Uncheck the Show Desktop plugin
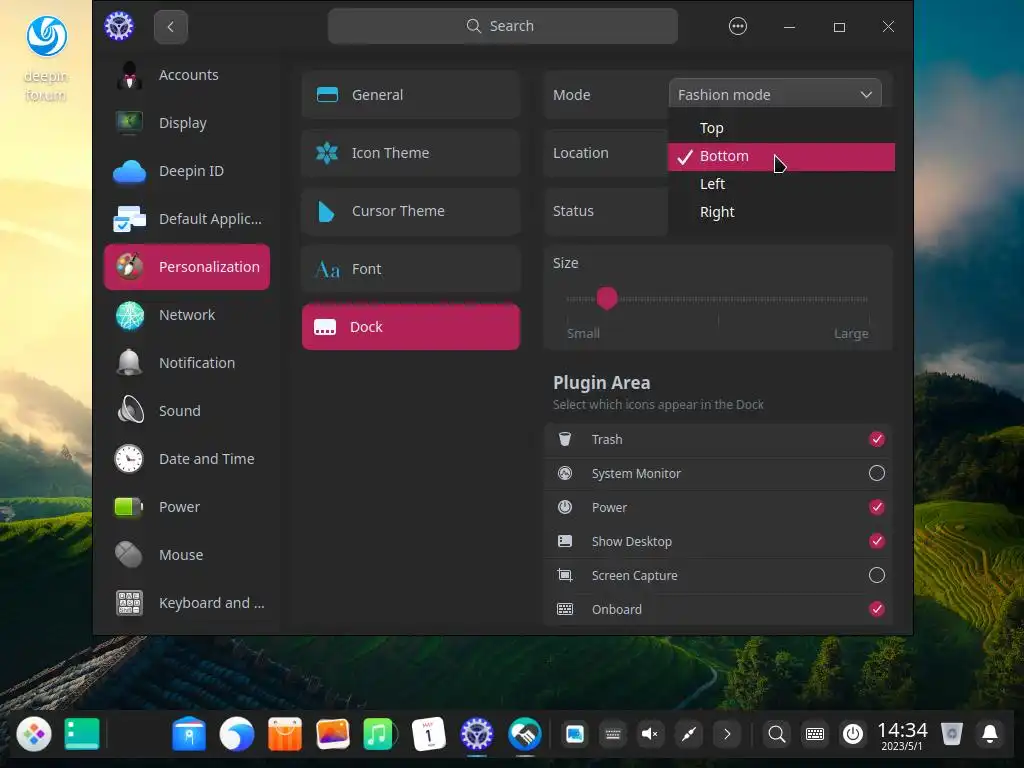The image size is (1024, 768). coord(876,541)
